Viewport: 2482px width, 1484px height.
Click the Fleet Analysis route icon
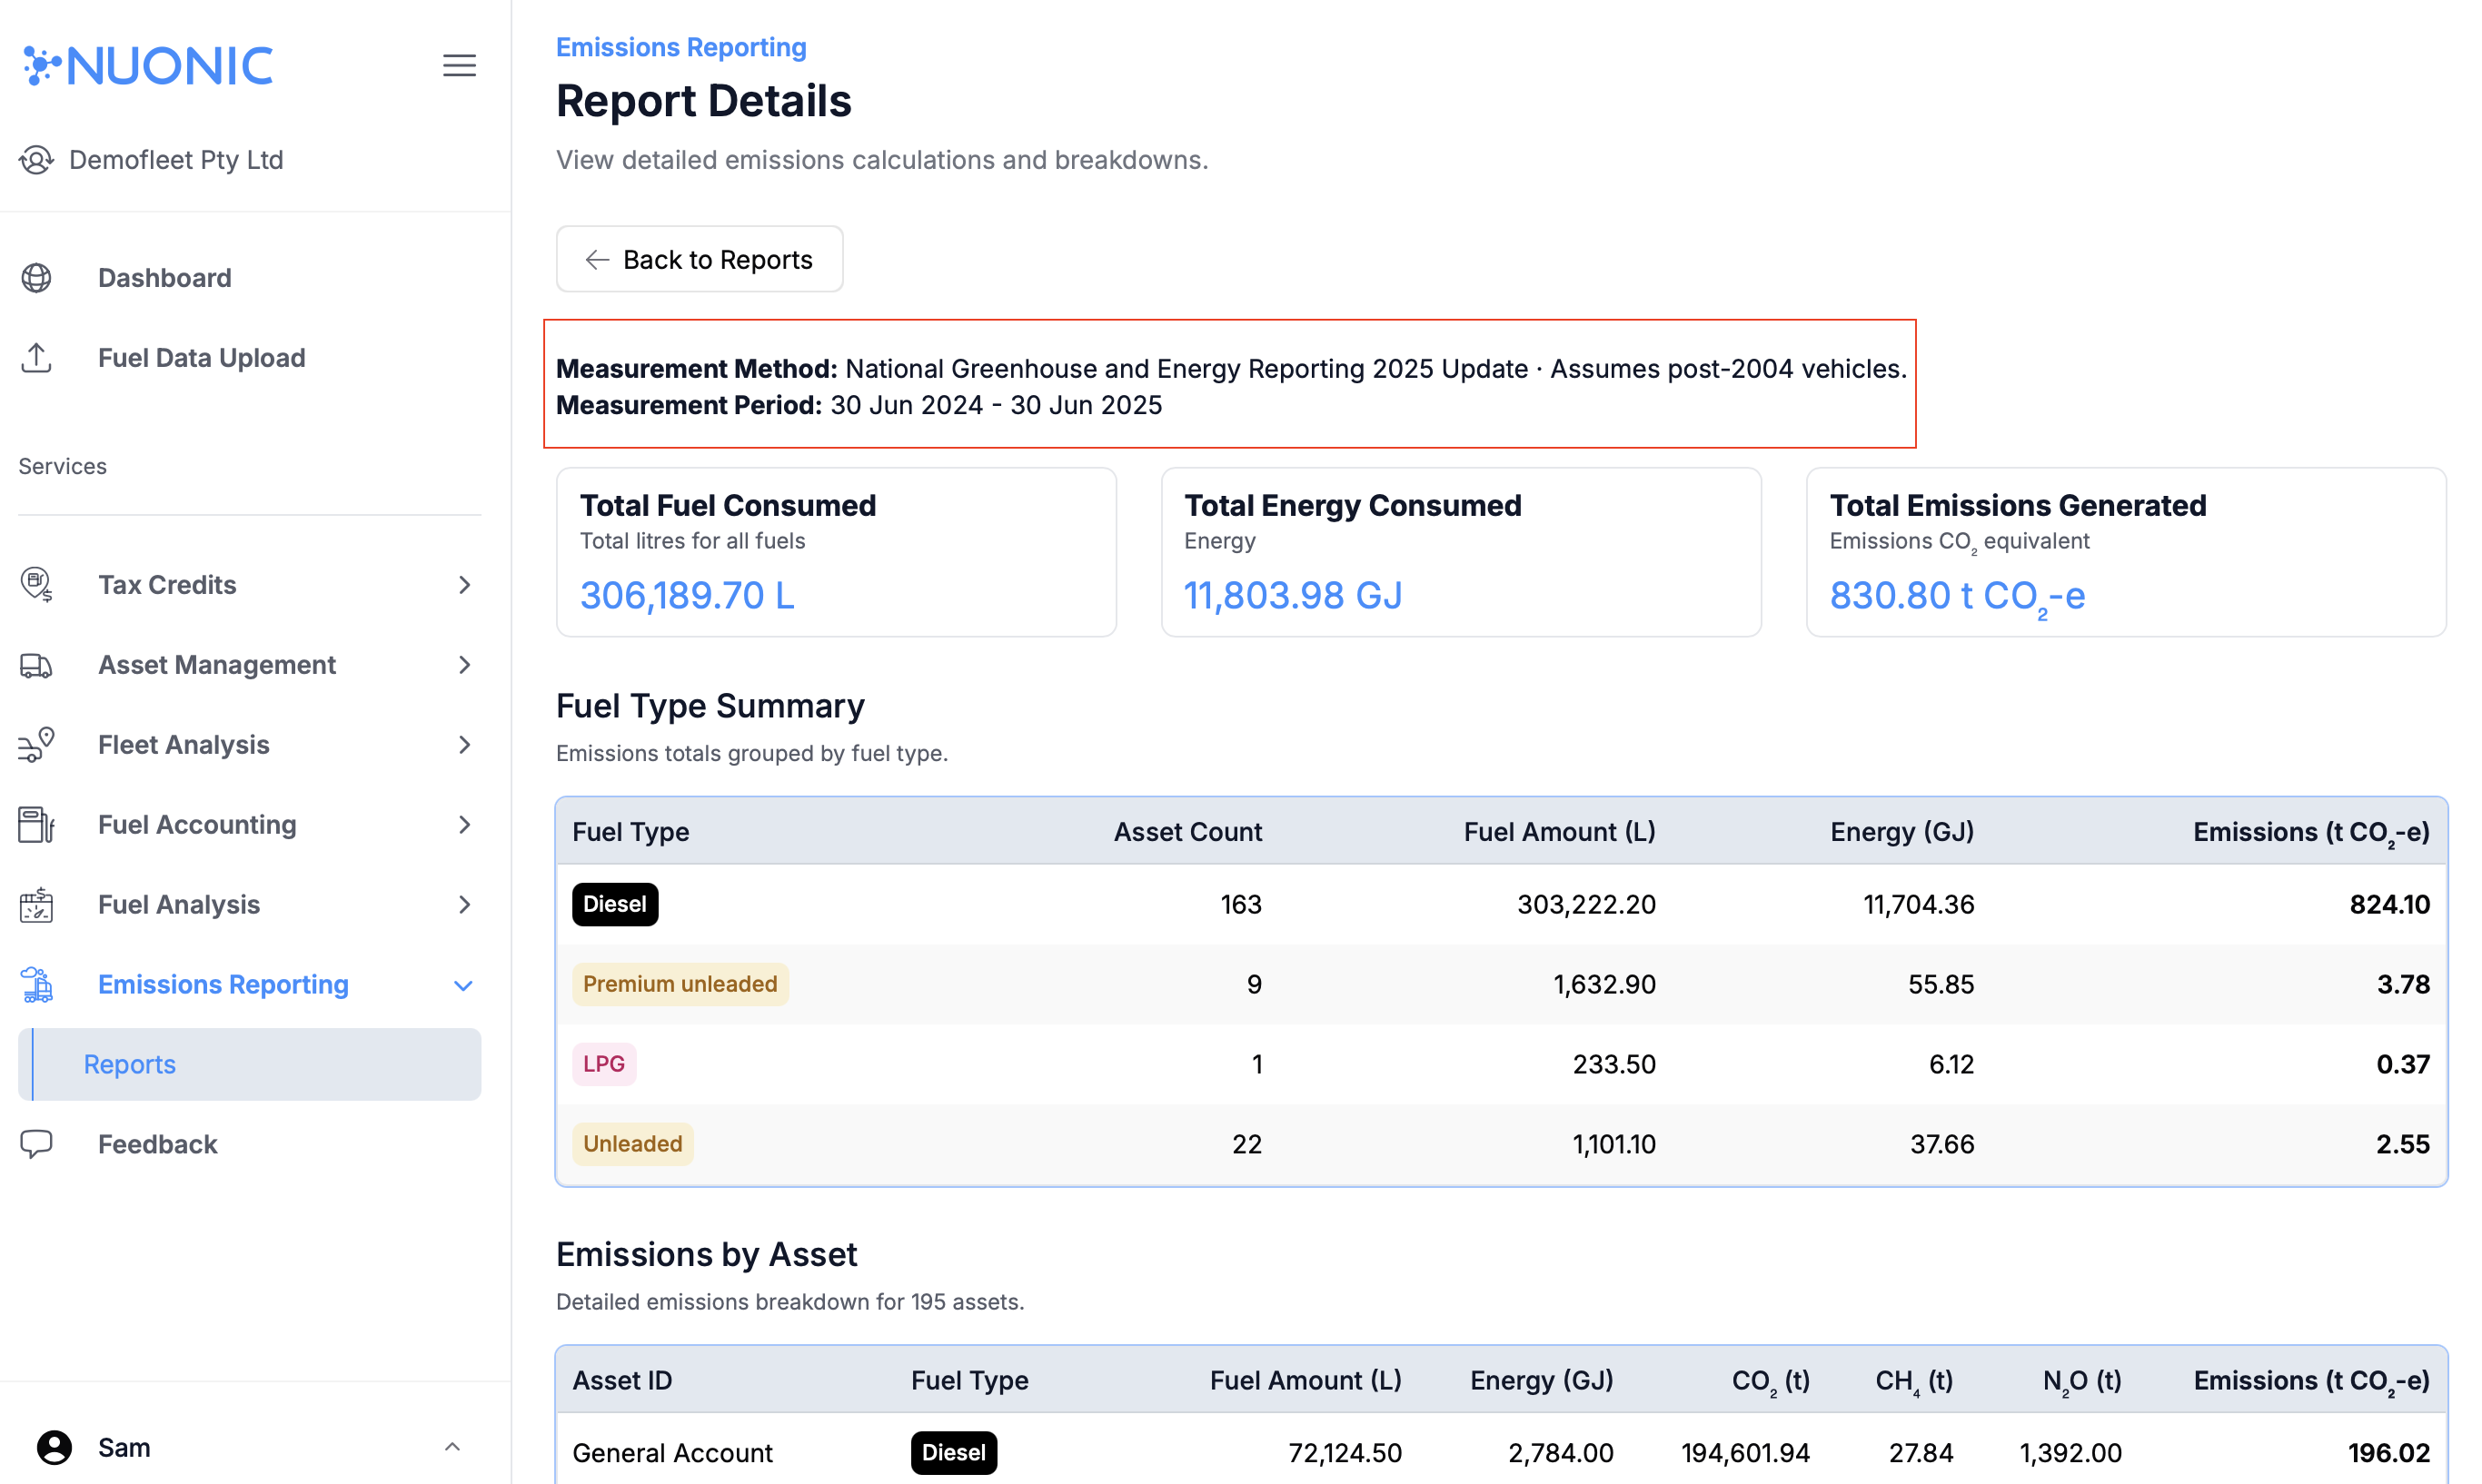tap(37, 744)
